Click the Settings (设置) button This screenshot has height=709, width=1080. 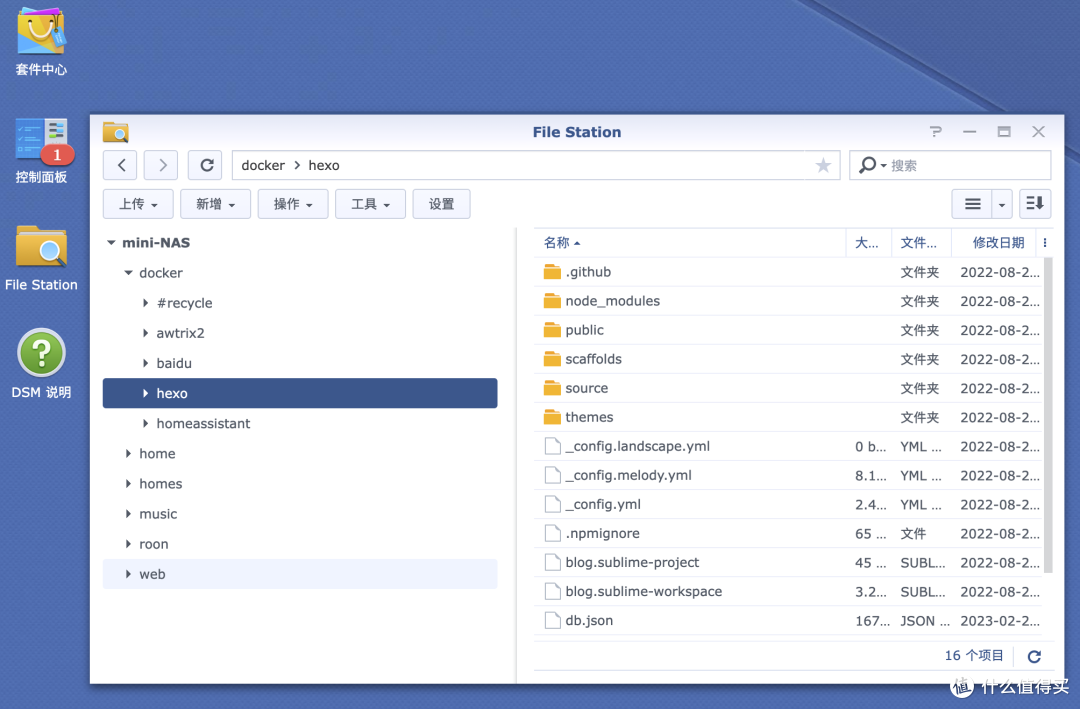[441, 204]
